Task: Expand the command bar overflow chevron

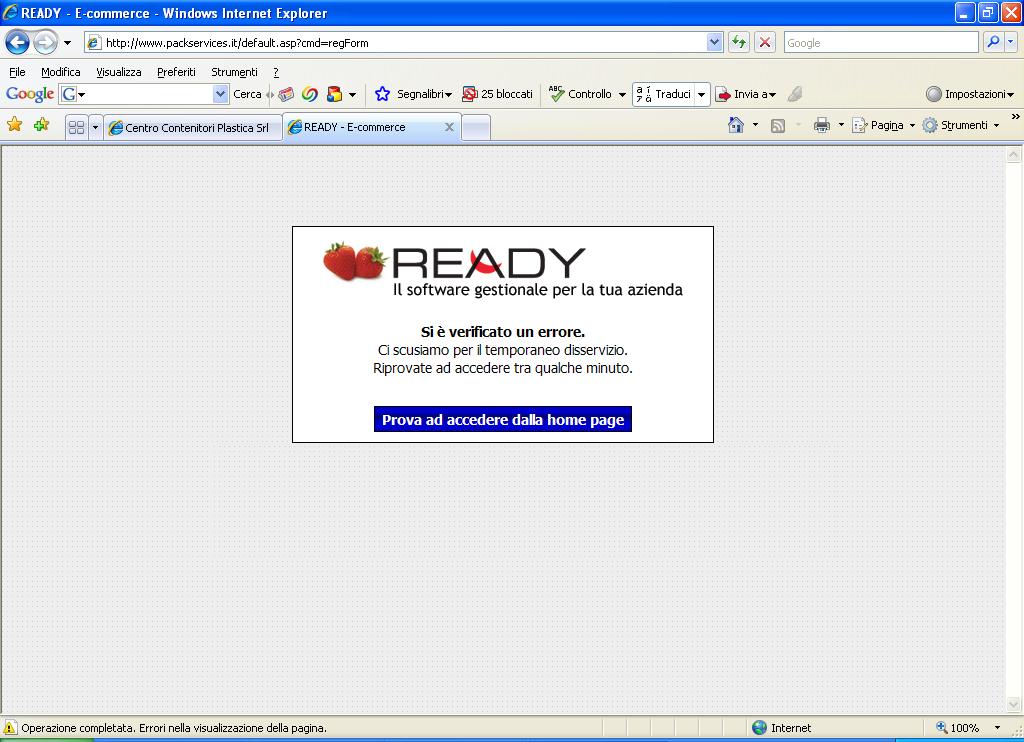Action: coord(1016,117)
